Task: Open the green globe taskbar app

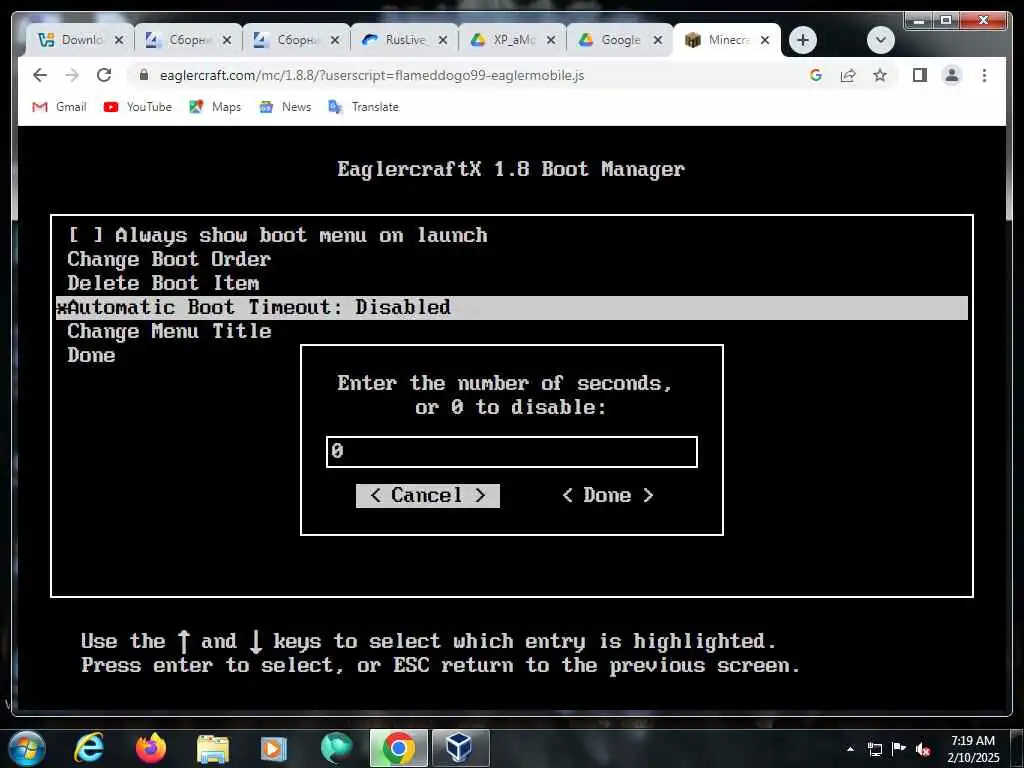Action: [336, 748]
